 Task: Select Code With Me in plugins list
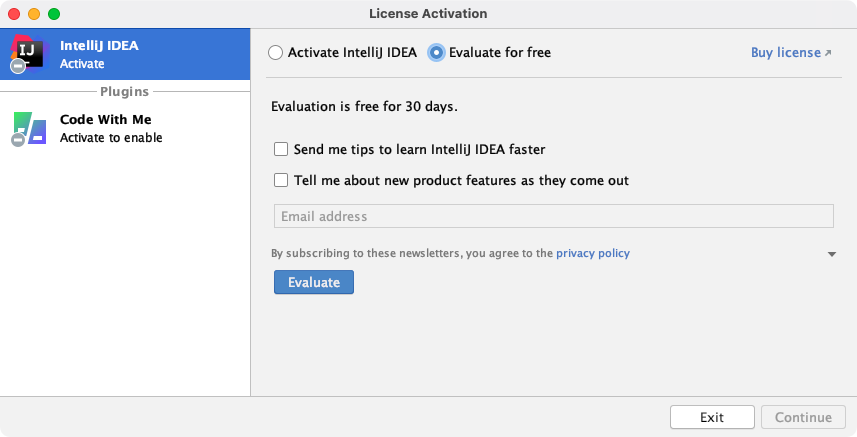click(x=125, y=128)
